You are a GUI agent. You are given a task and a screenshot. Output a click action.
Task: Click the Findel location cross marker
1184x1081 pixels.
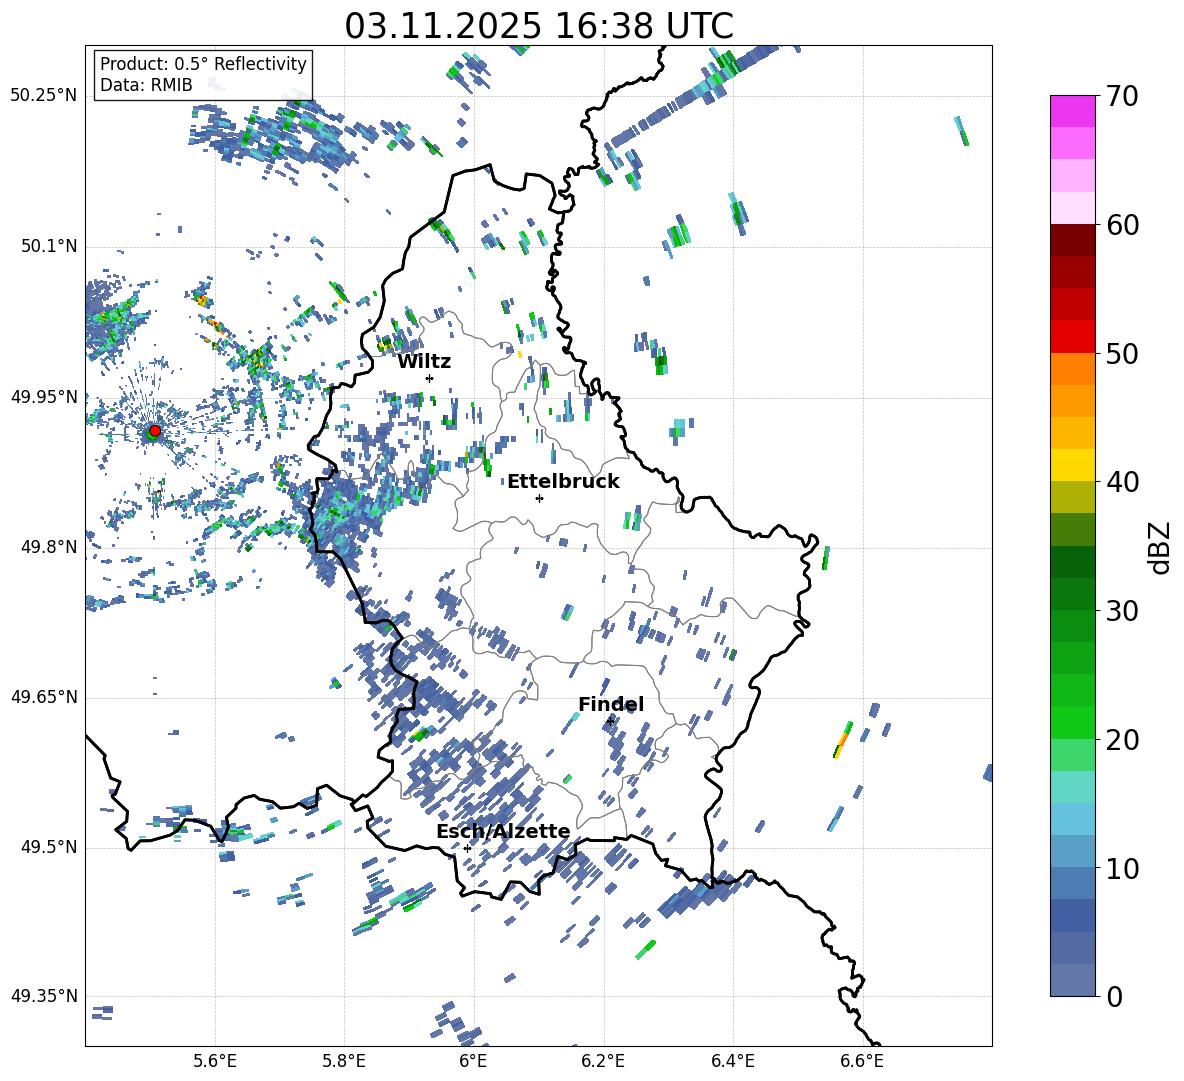(610, 720)
